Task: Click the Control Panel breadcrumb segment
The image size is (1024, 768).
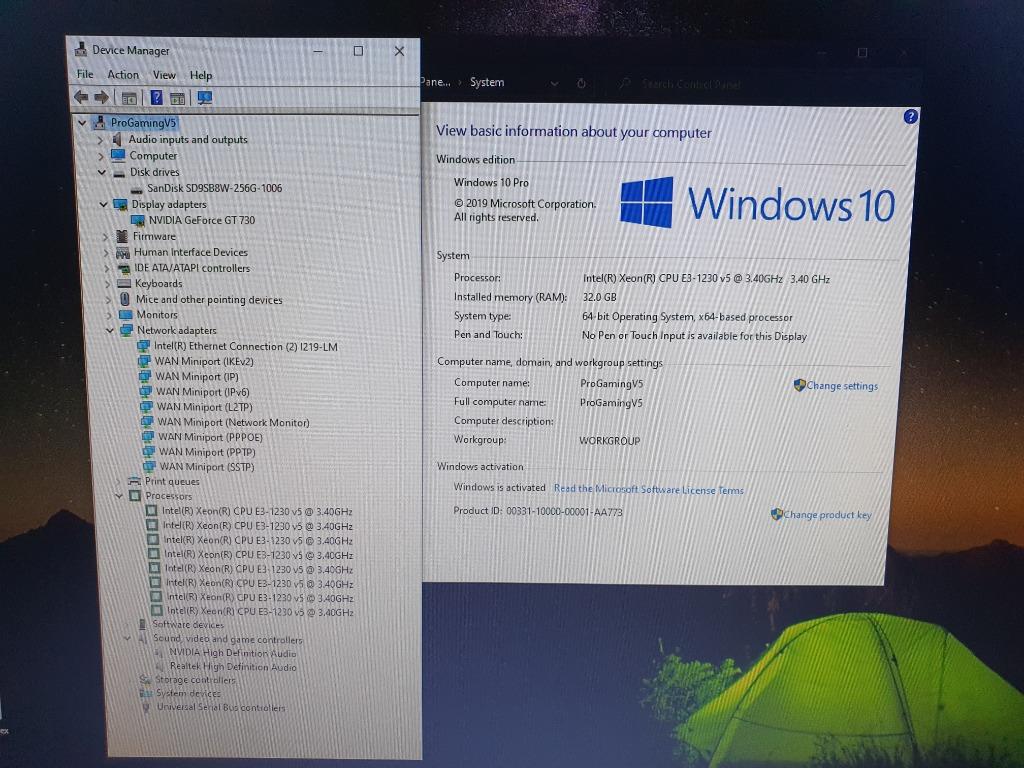Action: [x=436, y=82]
